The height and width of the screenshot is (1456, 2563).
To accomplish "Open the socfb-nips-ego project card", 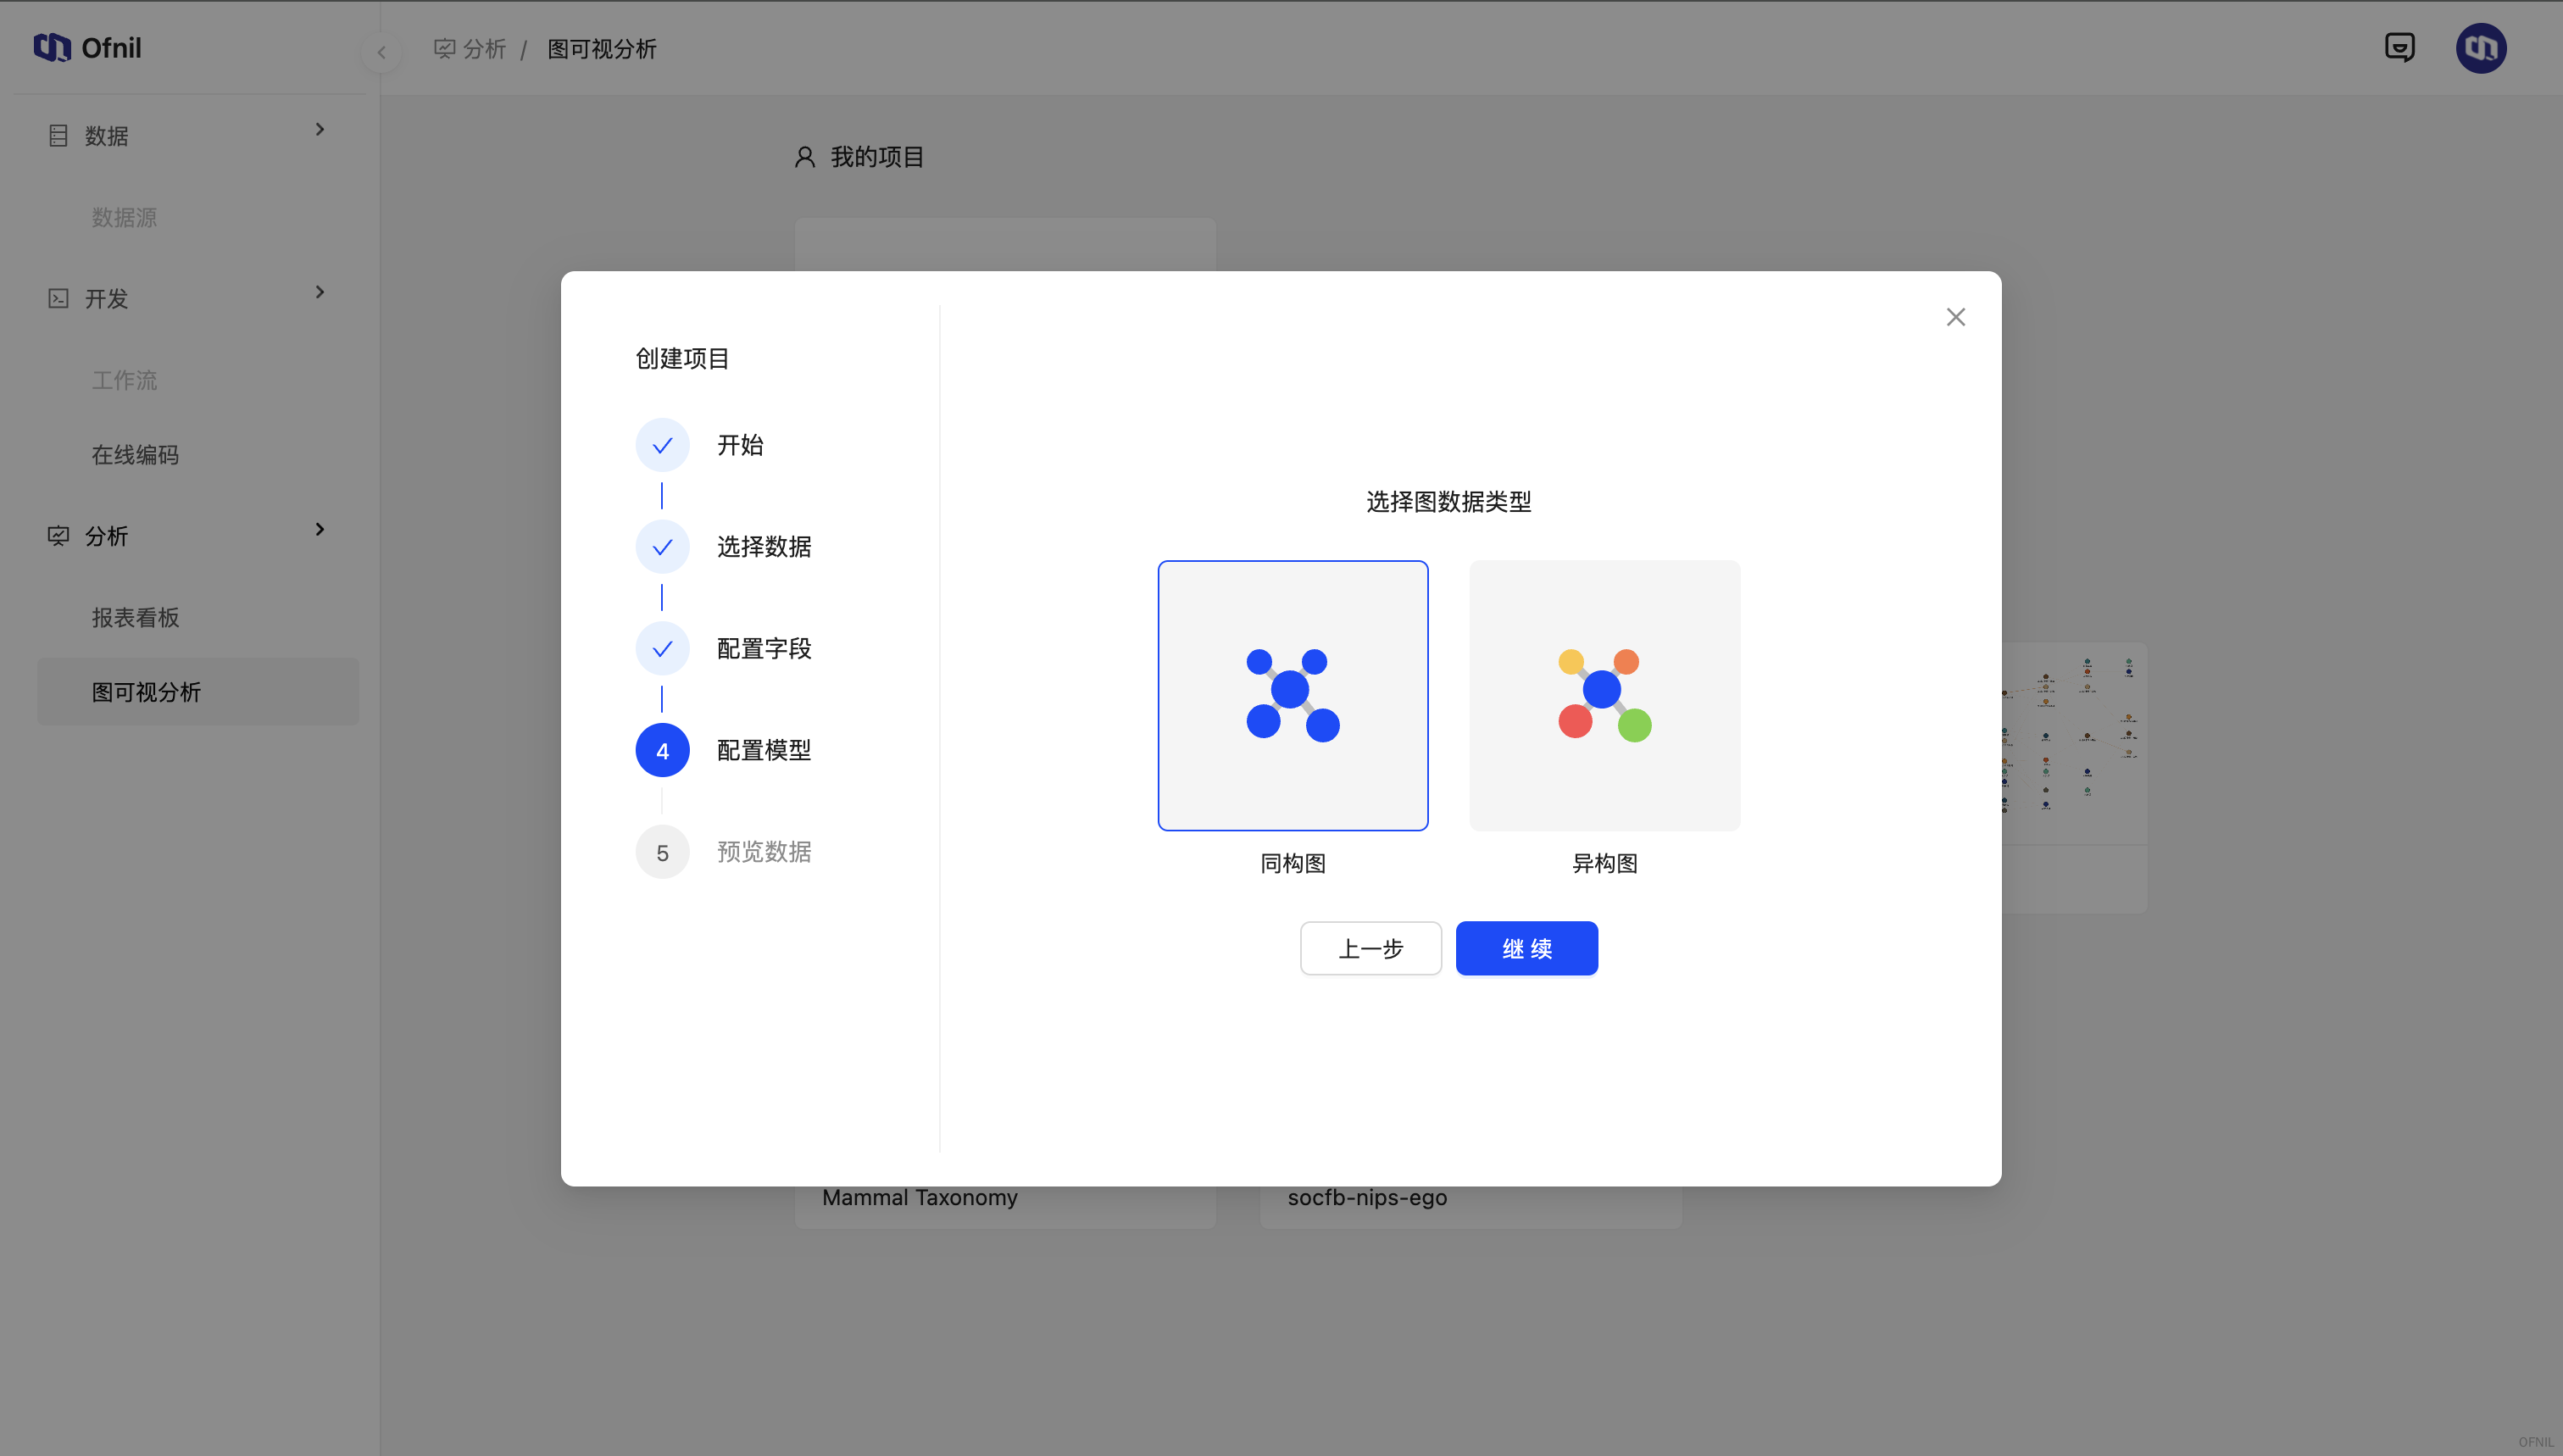I will coord(1470,1207).
